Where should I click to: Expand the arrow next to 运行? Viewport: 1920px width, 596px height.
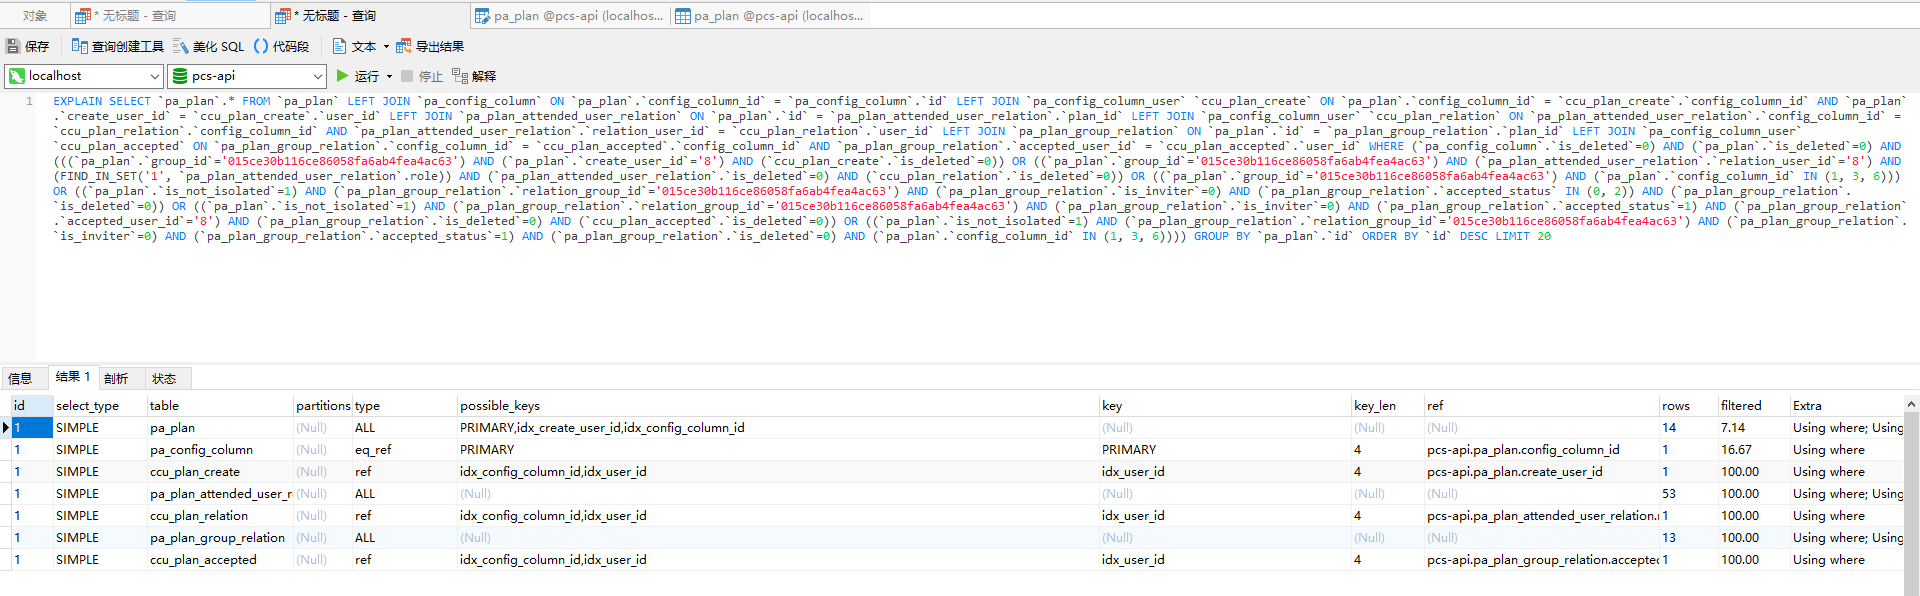[x=390, y=76]
